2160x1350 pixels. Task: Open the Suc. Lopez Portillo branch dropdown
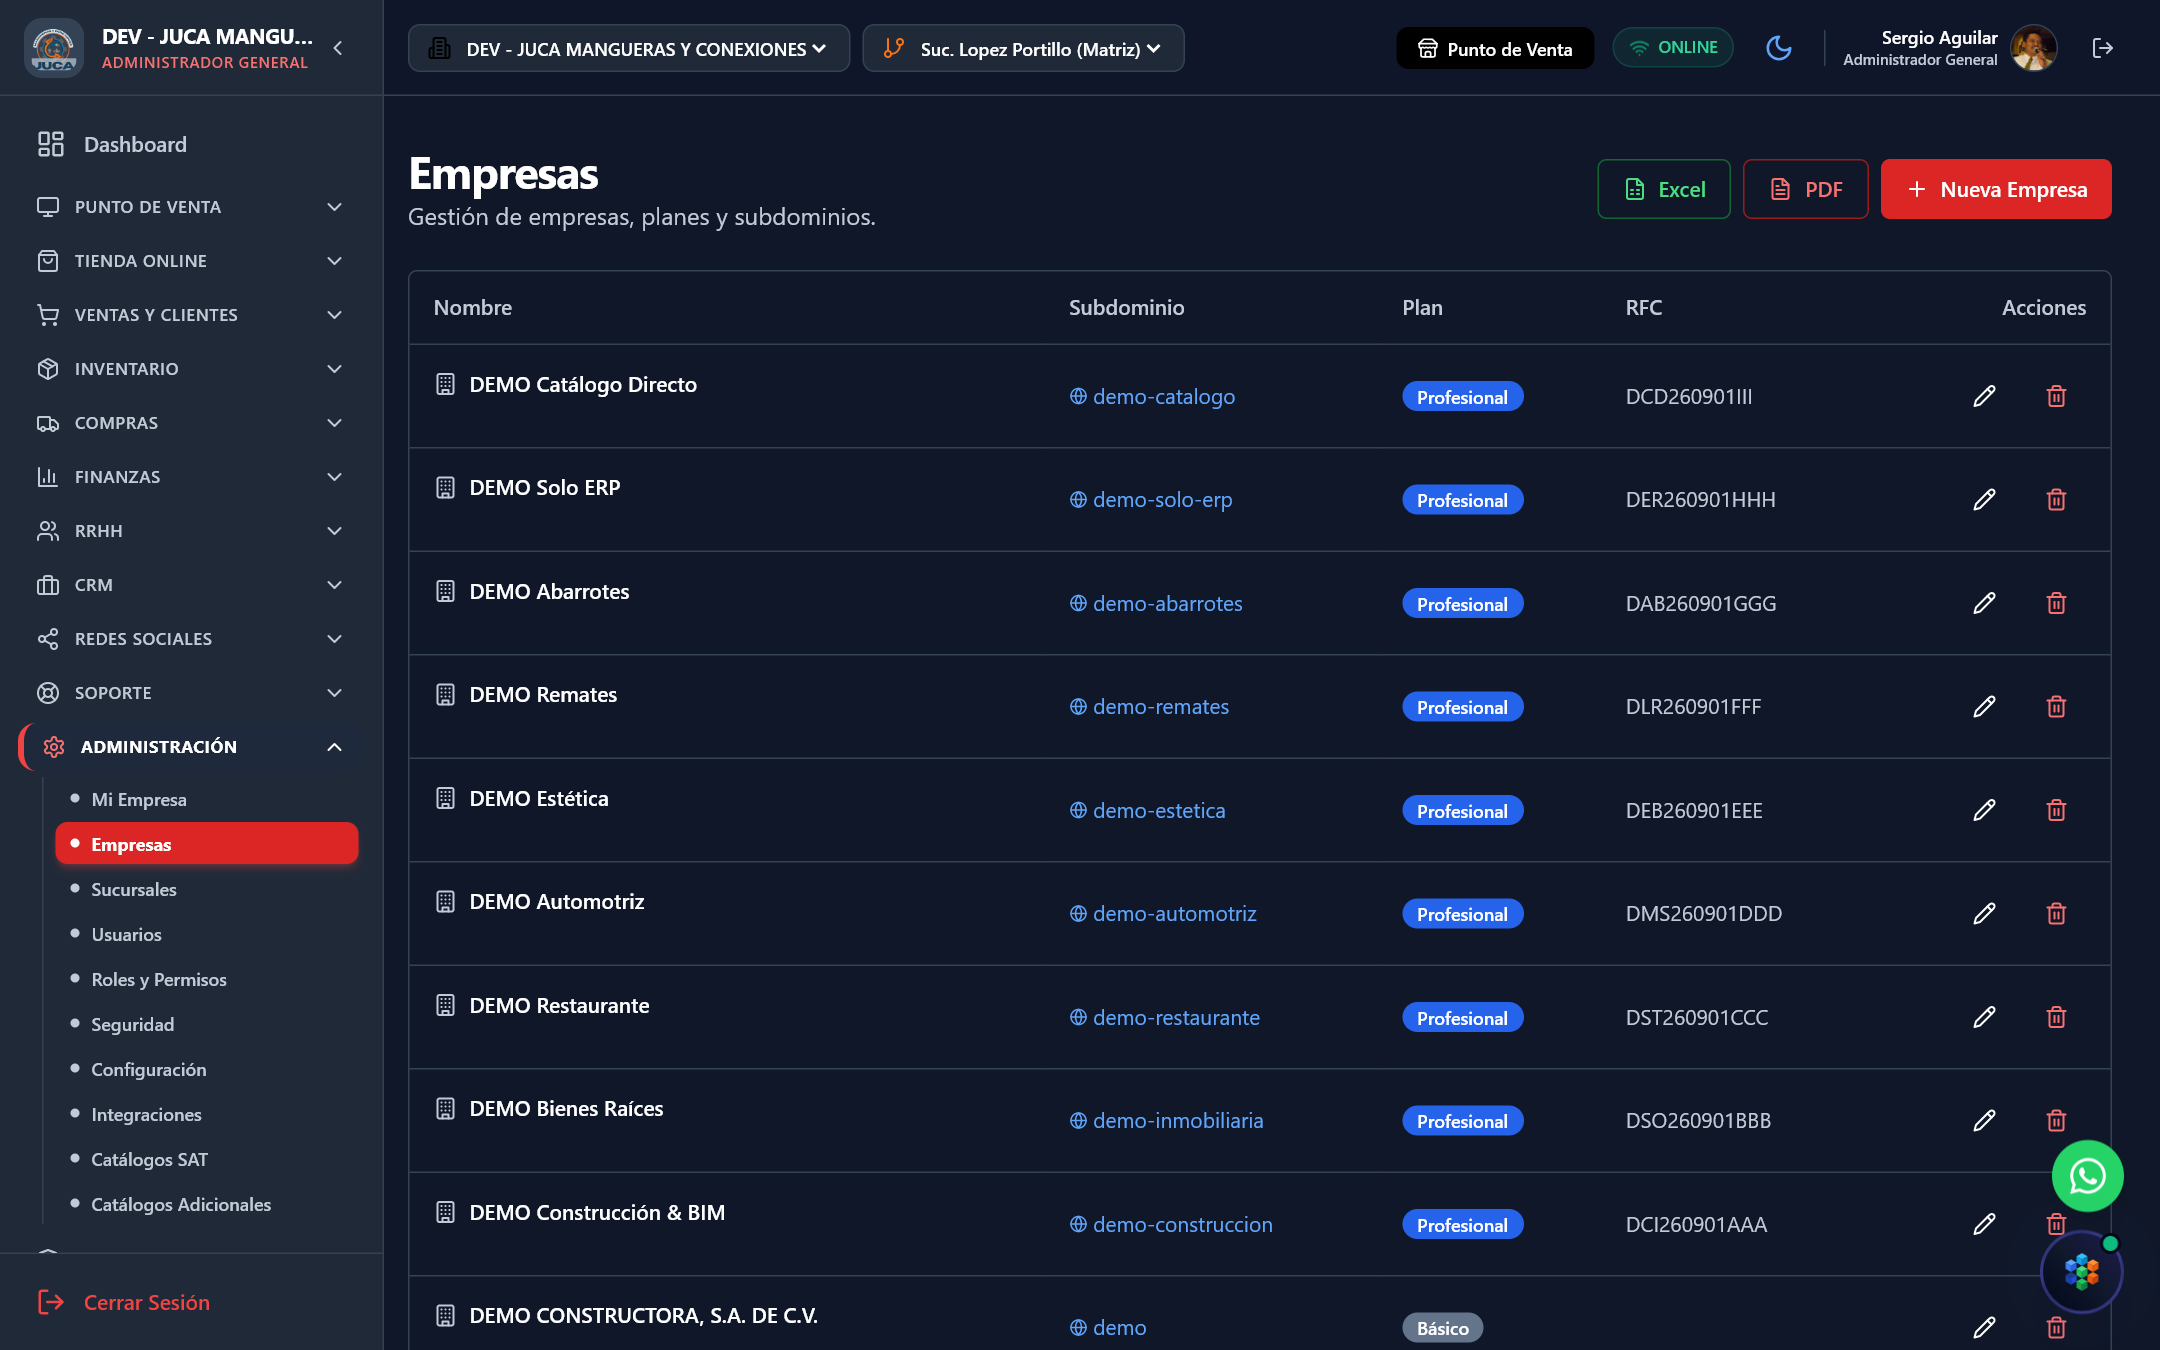click(1023, 48)
